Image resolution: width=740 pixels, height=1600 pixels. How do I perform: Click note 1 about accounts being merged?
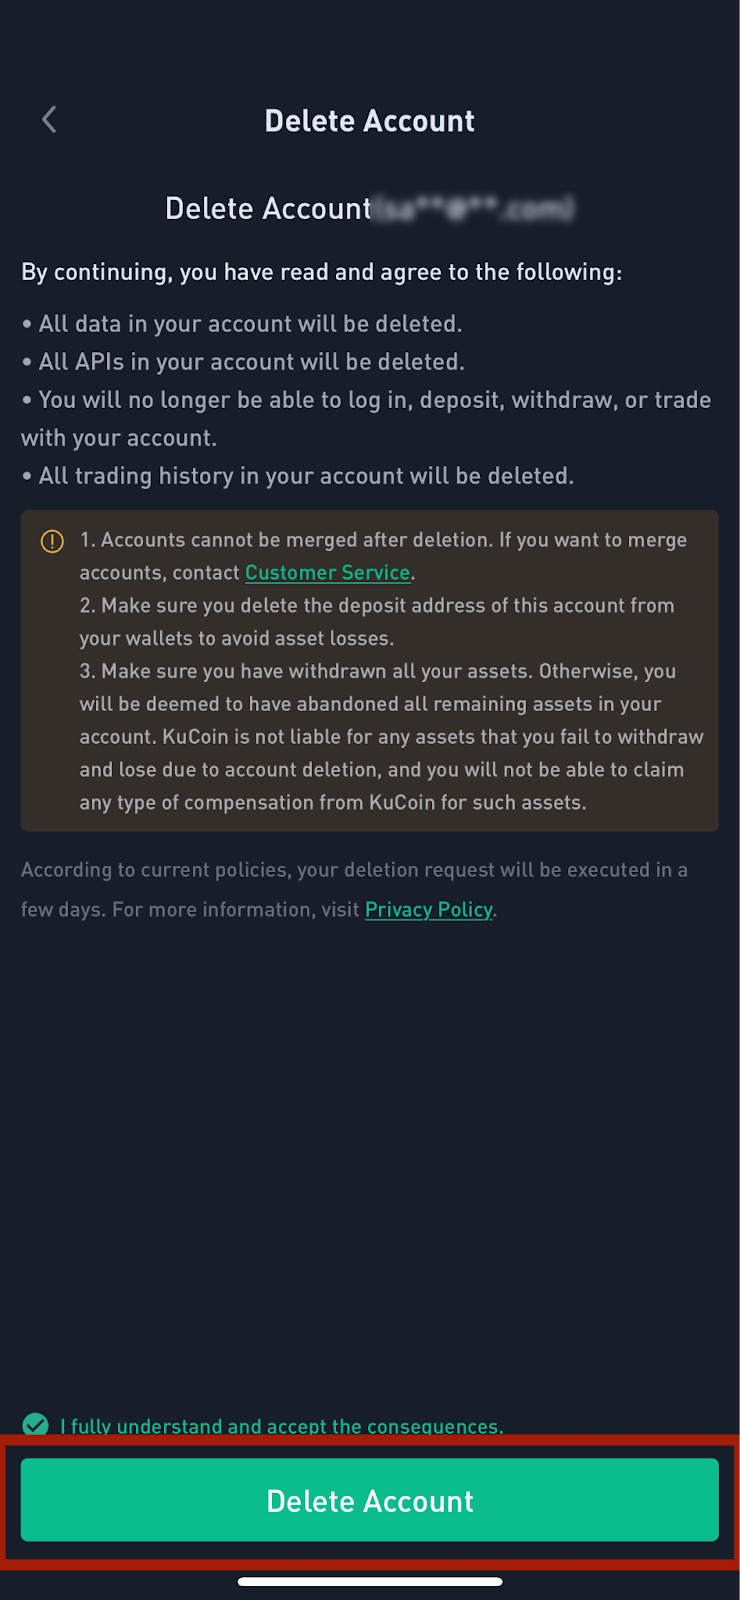pos(384,556)
